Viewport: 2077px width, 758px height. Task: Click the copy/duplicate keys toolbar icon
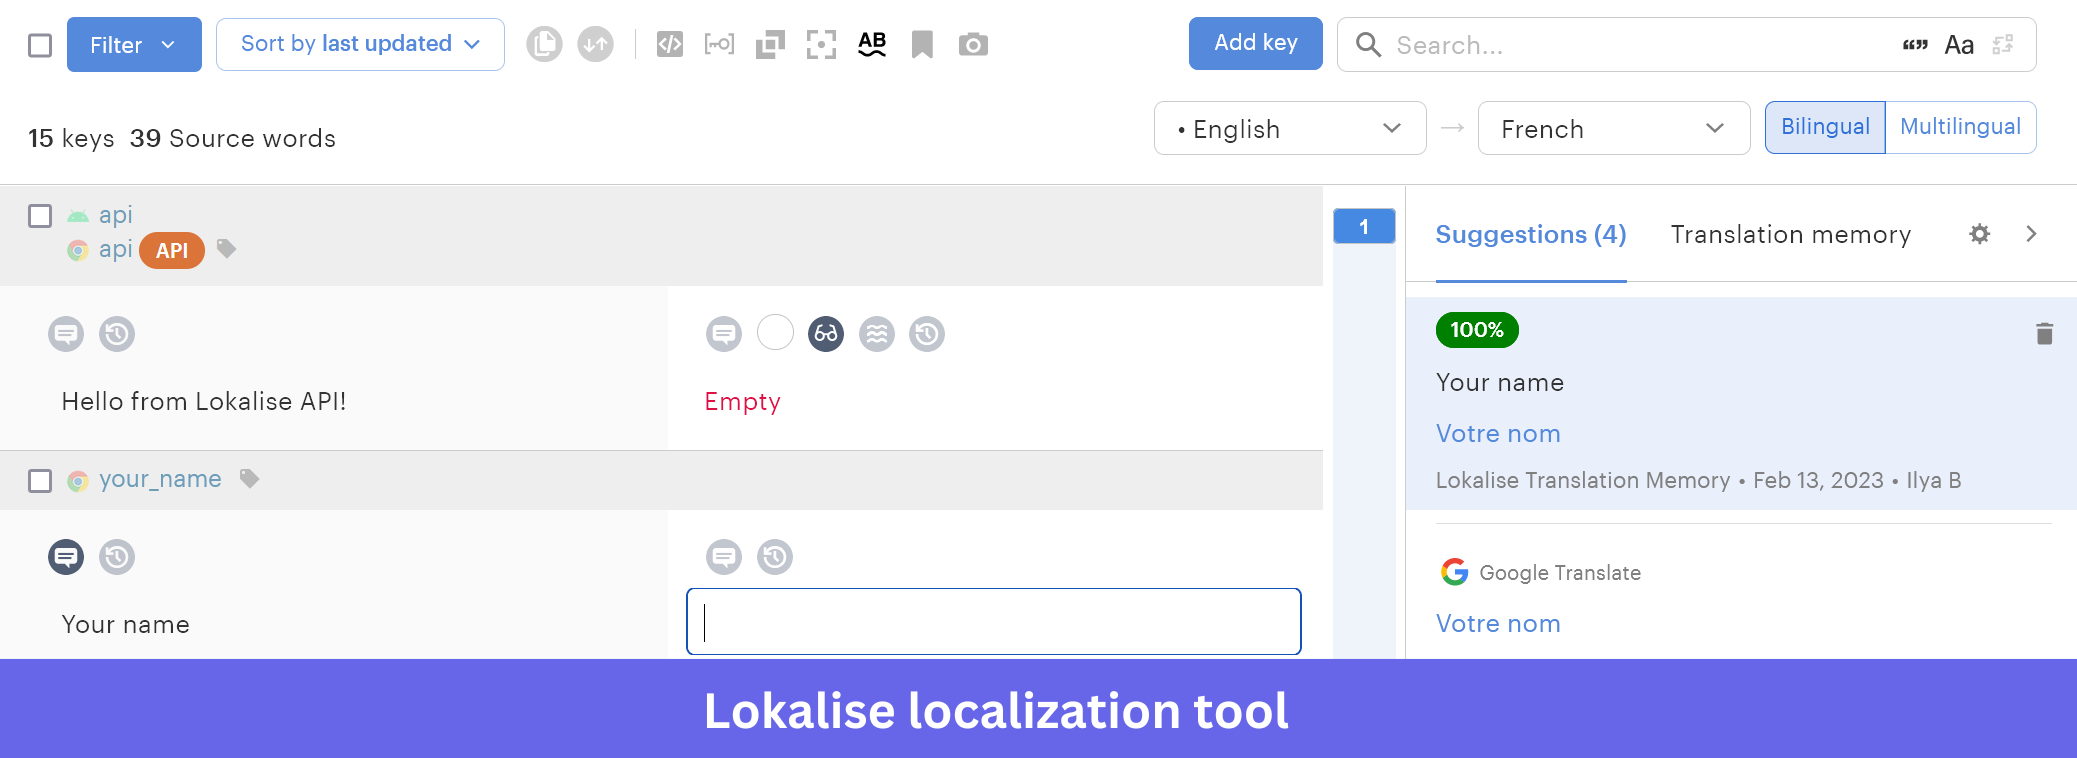point(544,44)
